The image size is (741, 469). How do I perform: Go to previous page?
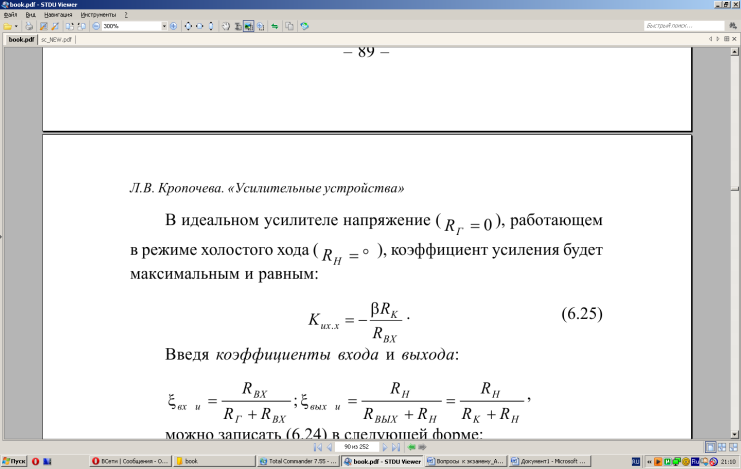pos(329,447)
